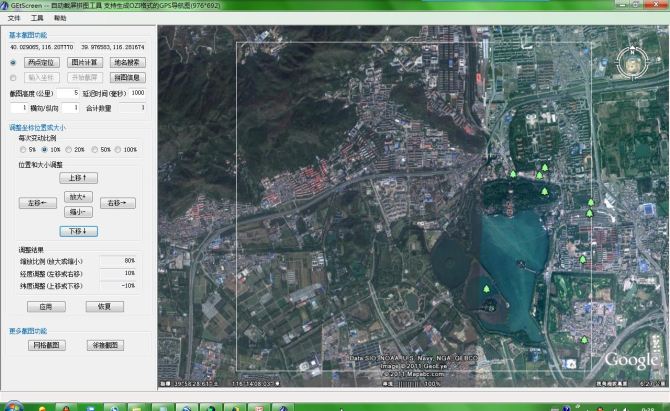Enlarge the capture area with 放大+
This screenshot has width=670, height=411.
click(78, 197)
